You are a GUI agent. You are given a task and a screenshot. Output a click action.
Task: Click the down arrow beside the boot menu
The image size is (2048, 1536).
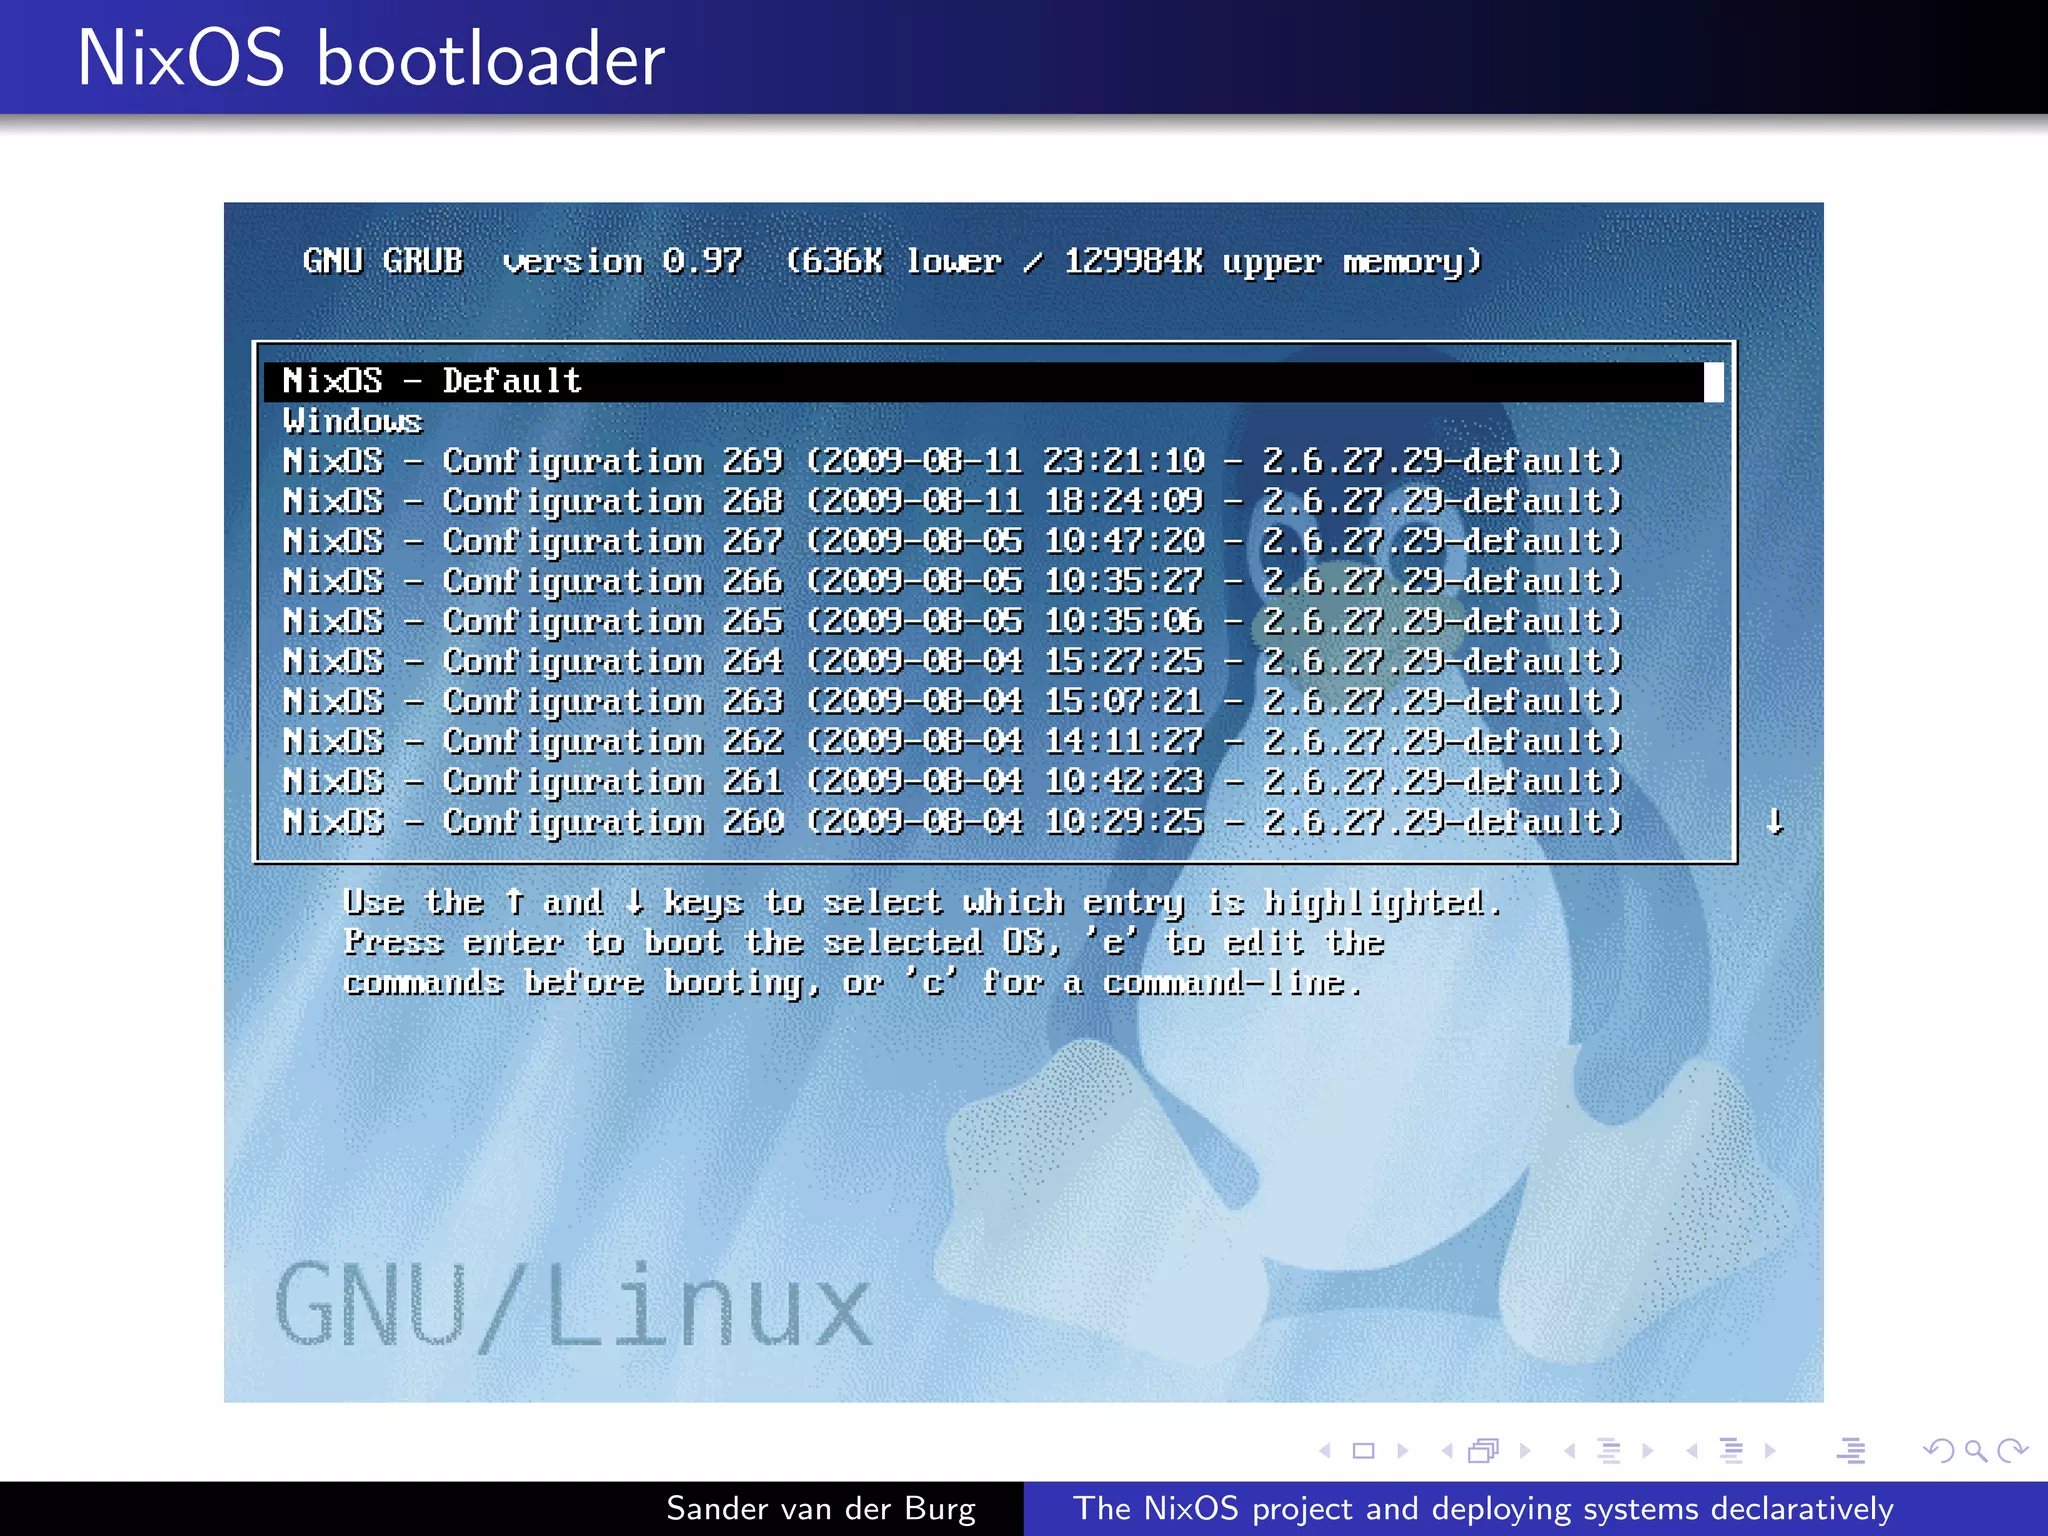point(1775,821)
